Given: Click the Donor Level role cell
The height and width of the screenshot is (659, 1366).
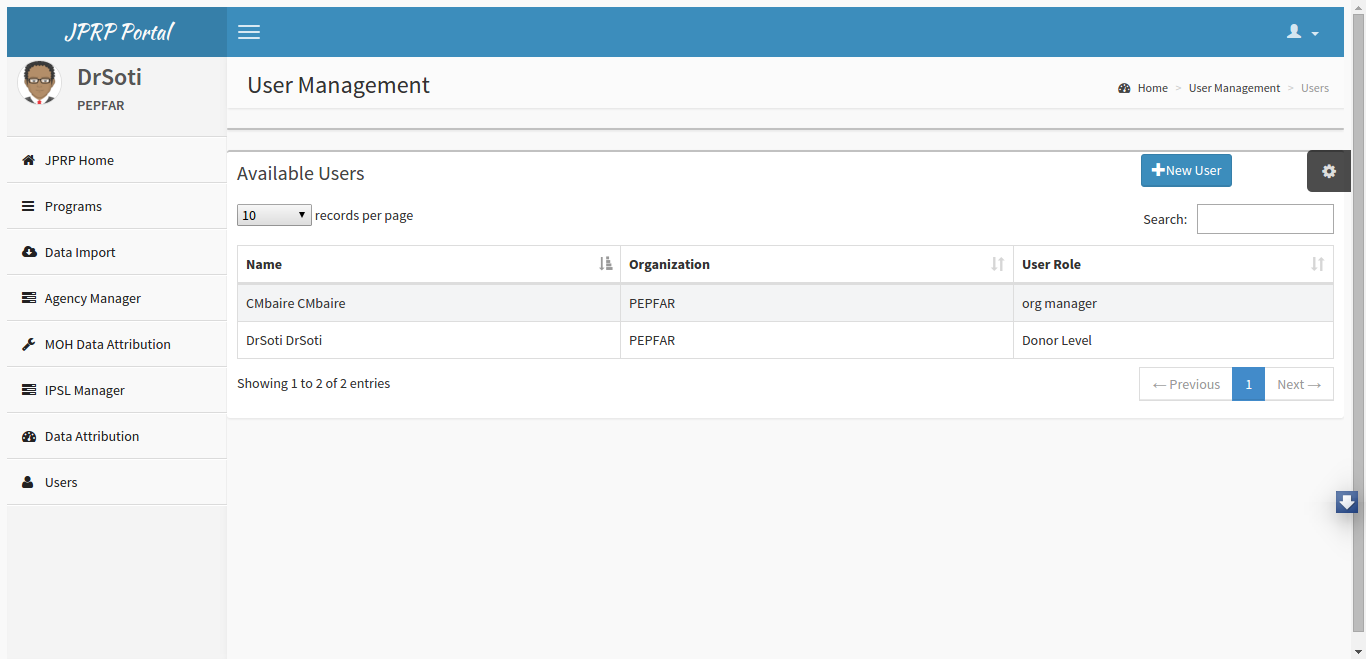Looking at the screenshot, I should (1173, 340).
